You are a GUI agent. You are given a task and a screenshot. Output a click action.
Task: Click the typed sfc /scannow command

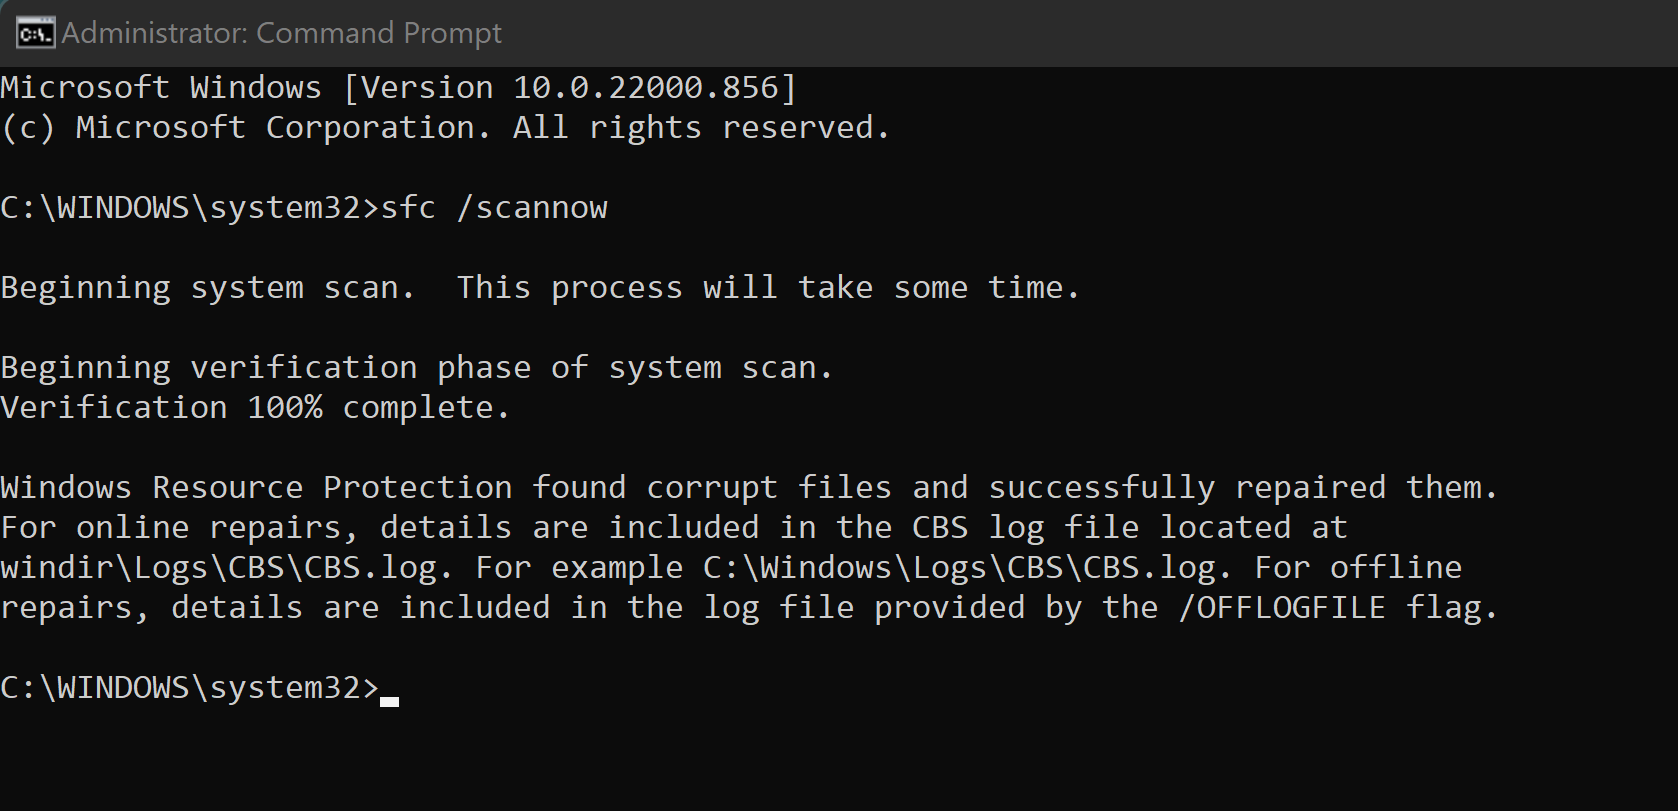click(494, 208)
